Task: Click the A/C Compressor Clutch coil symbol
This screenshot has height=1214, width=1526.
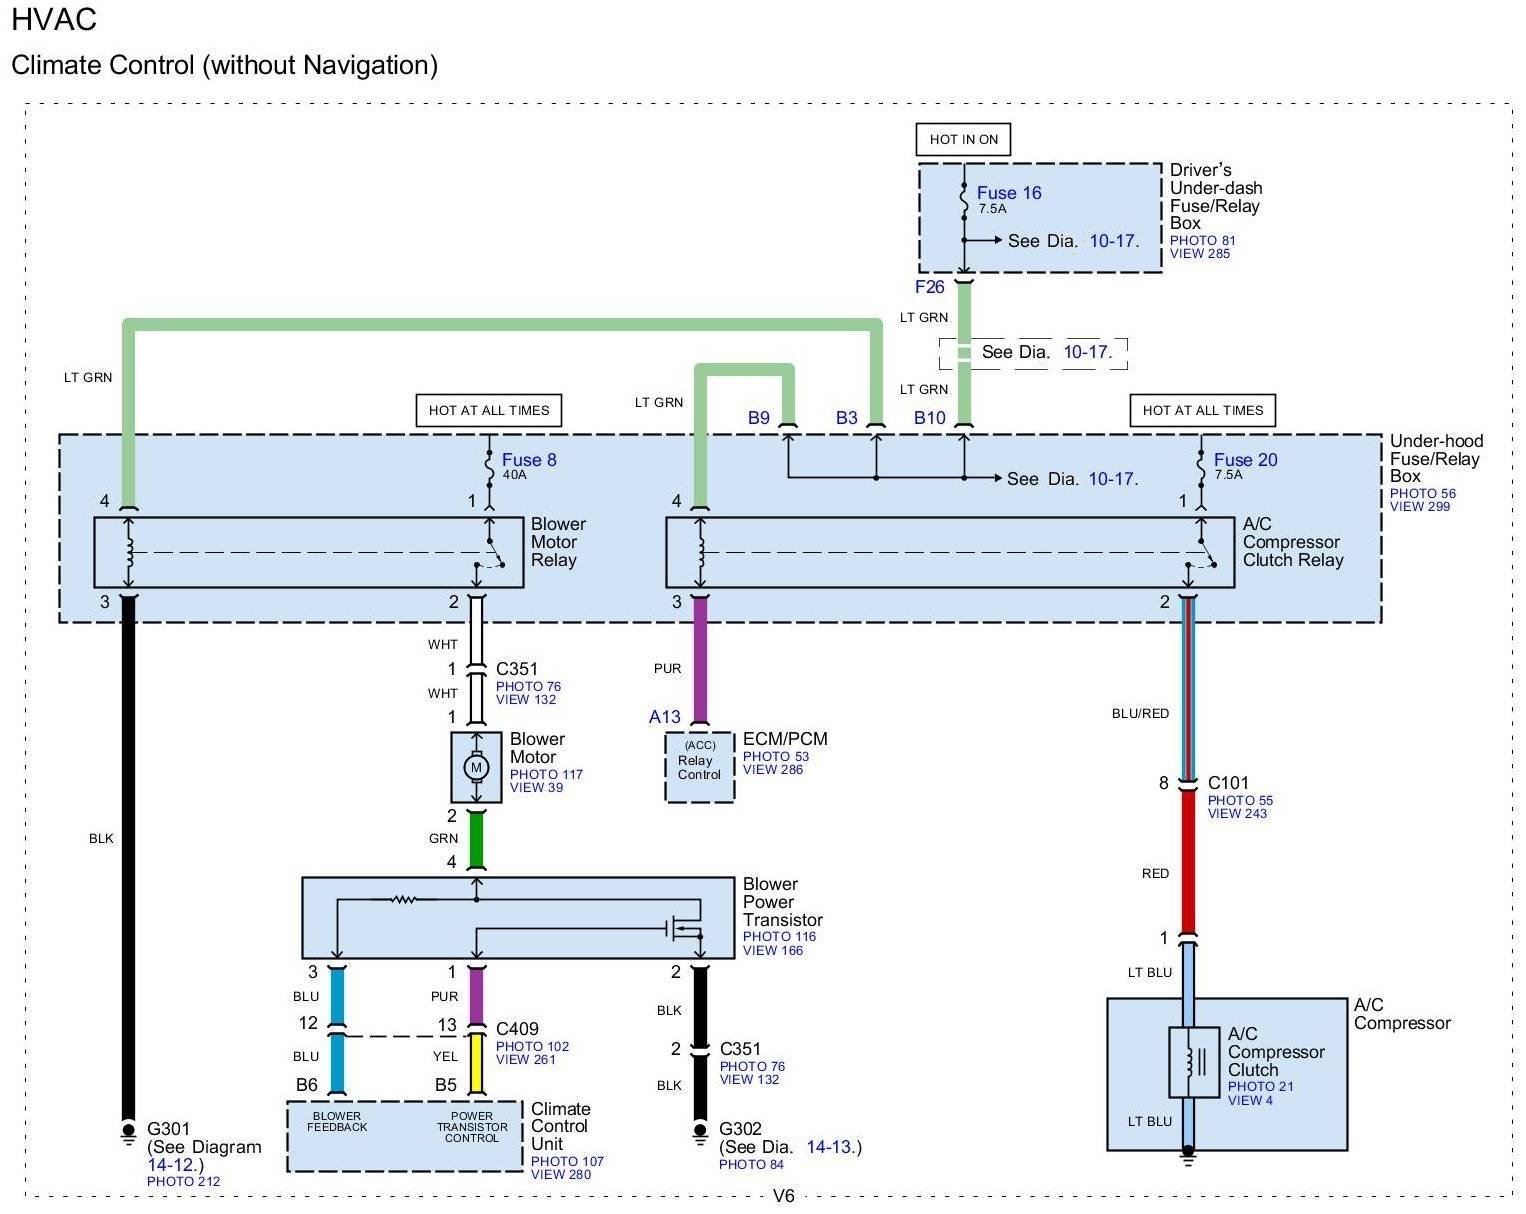Action: point(1188,1061)
